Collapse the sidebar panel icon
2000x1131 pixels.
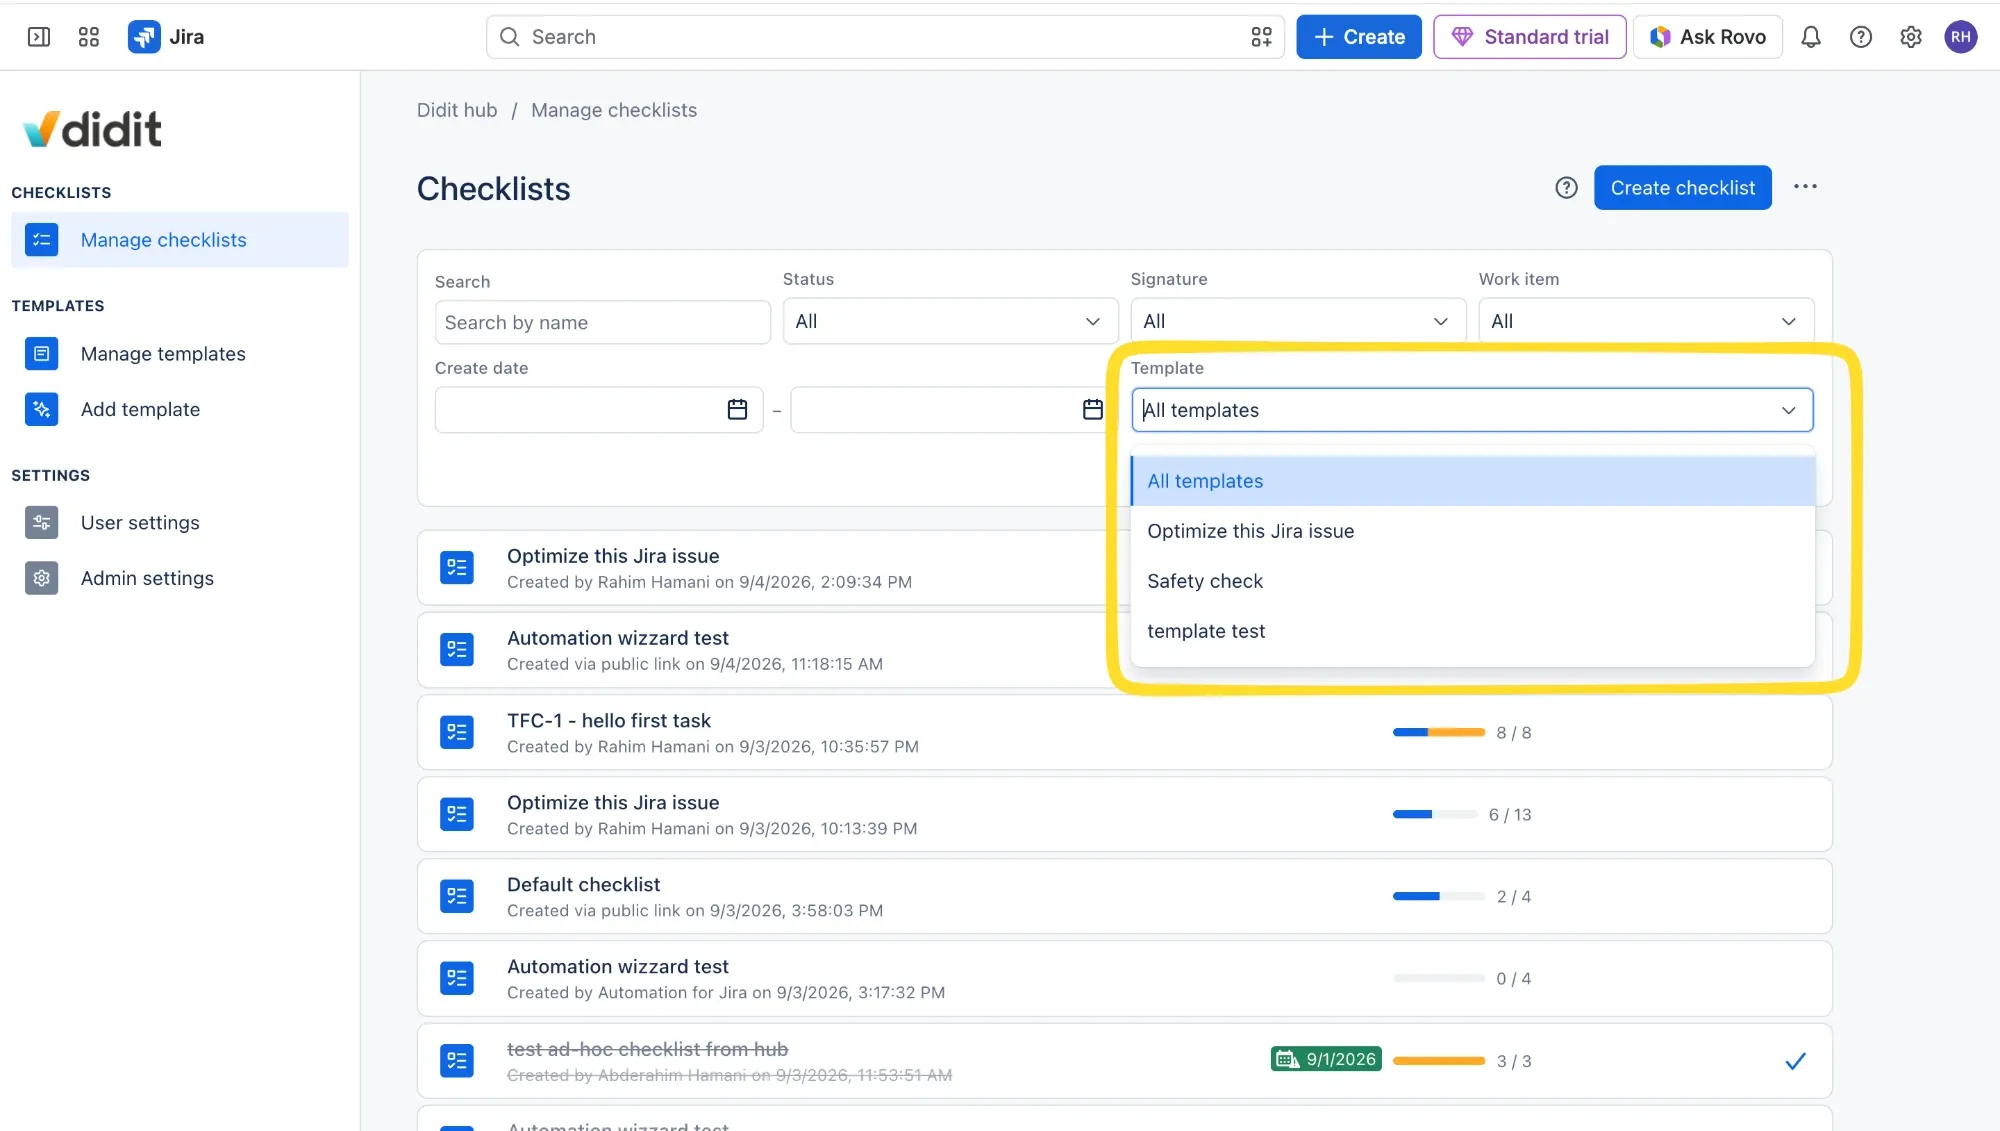point(39,37)
